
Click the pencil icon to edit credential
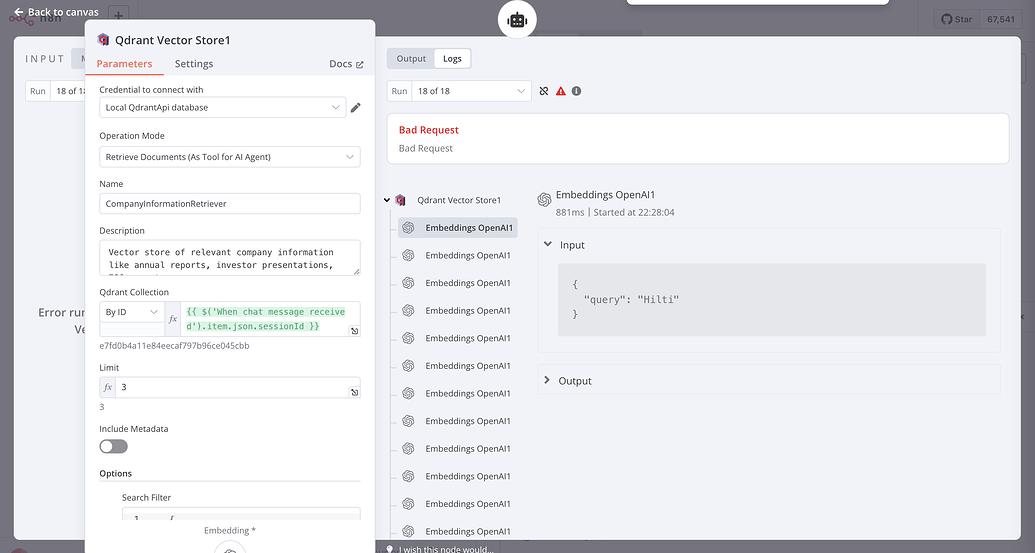coord(355,108)
